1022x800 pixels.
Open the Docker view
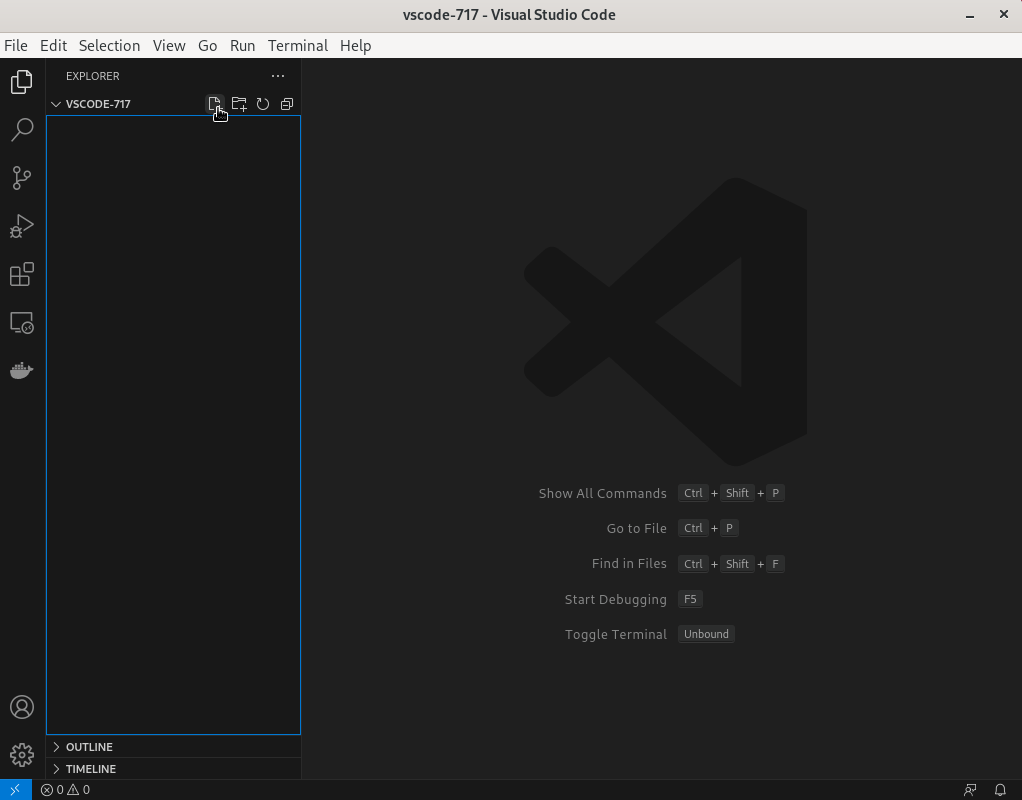[22, 370]
